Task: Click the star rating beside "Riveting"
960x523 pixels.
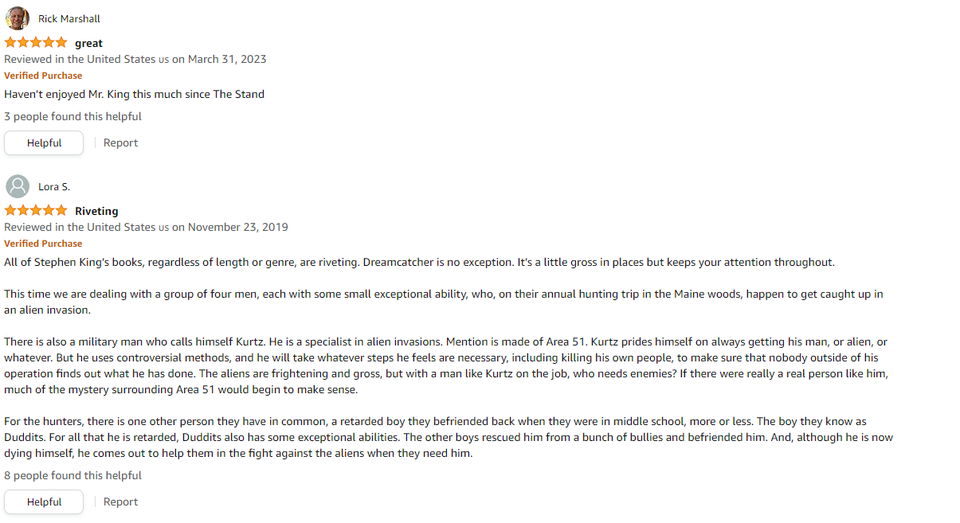Action: click(36, 211)
